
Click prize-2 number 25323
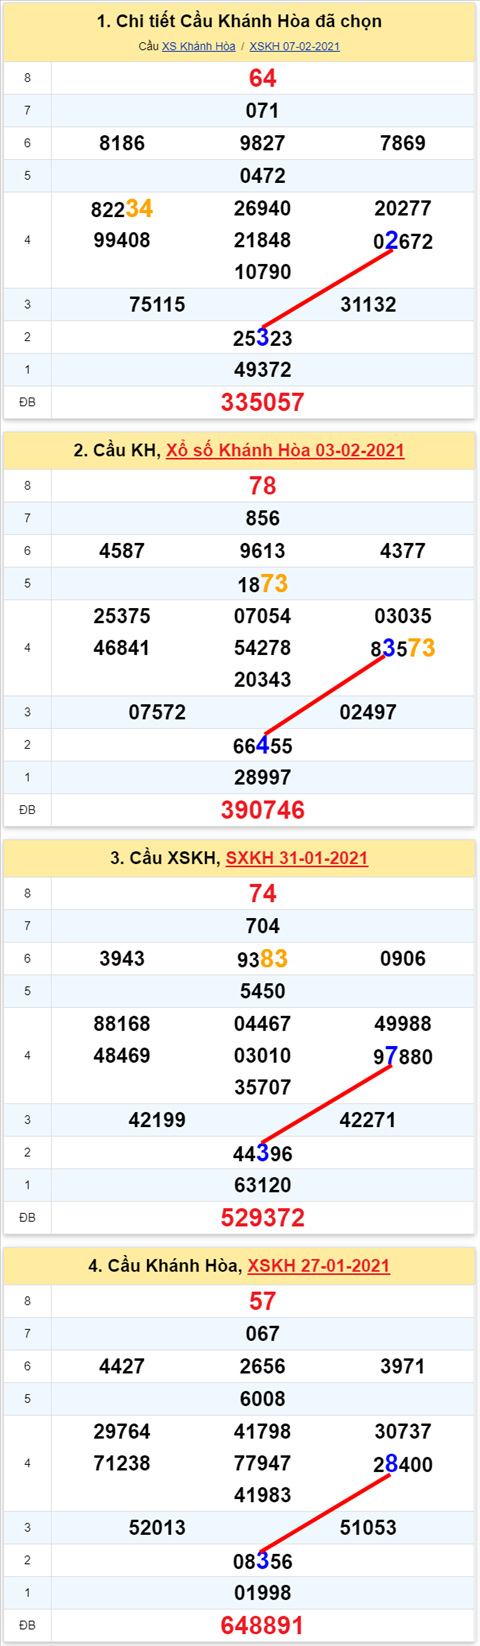pyautogui.click(x=262, y=338)
